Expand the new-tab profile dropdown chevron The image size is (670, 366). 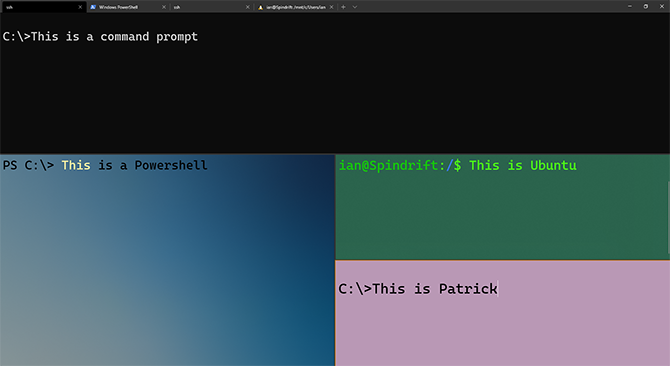(x=355, y=7)
